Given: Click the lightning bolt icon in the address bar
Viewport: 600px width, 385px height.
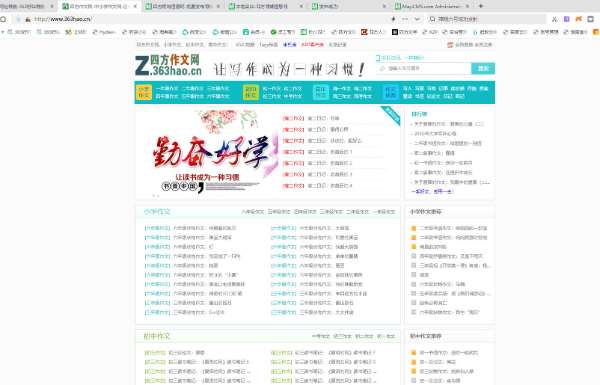Looking at the screenshot, I should pyautogui.click(x=393, y=19).
